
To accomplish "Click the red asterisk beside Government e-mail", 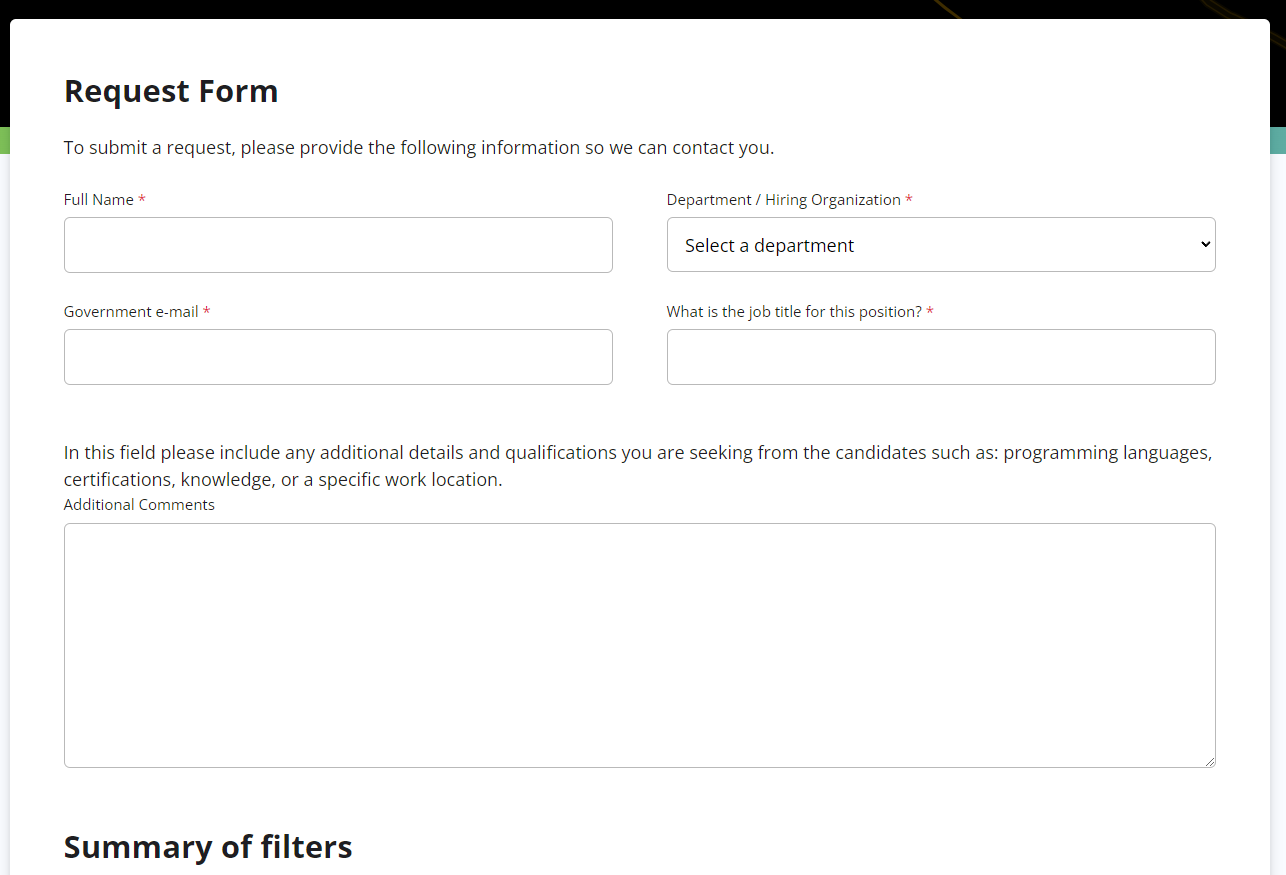I will 206,311.
